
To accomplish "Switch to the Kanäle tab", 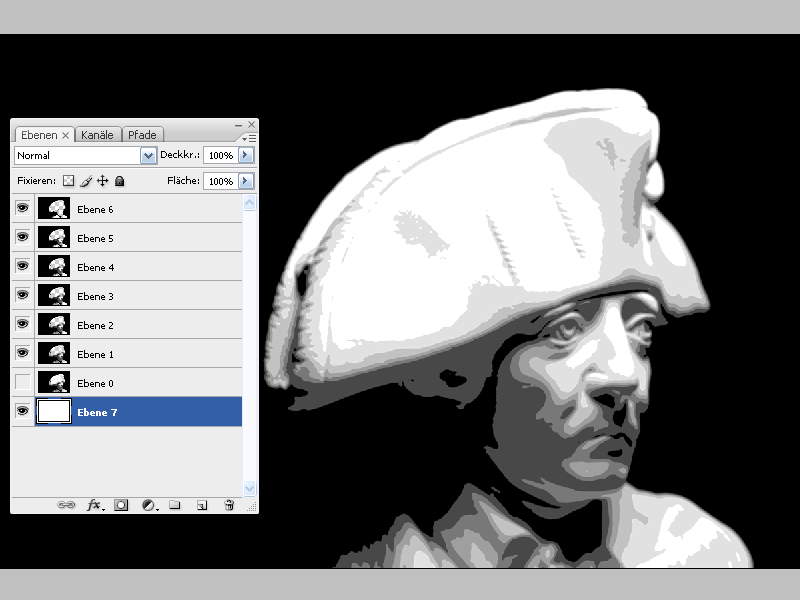I will tap(97, 135).
